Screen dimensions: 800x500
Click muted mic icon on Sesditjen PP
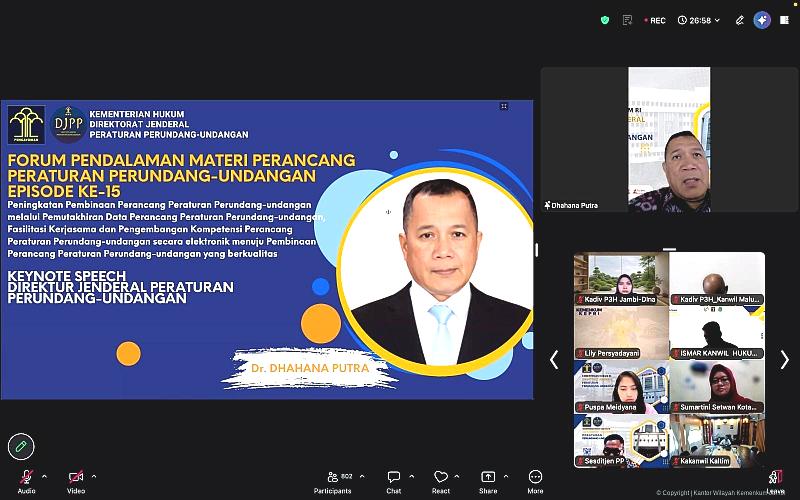tap(580, 461)
